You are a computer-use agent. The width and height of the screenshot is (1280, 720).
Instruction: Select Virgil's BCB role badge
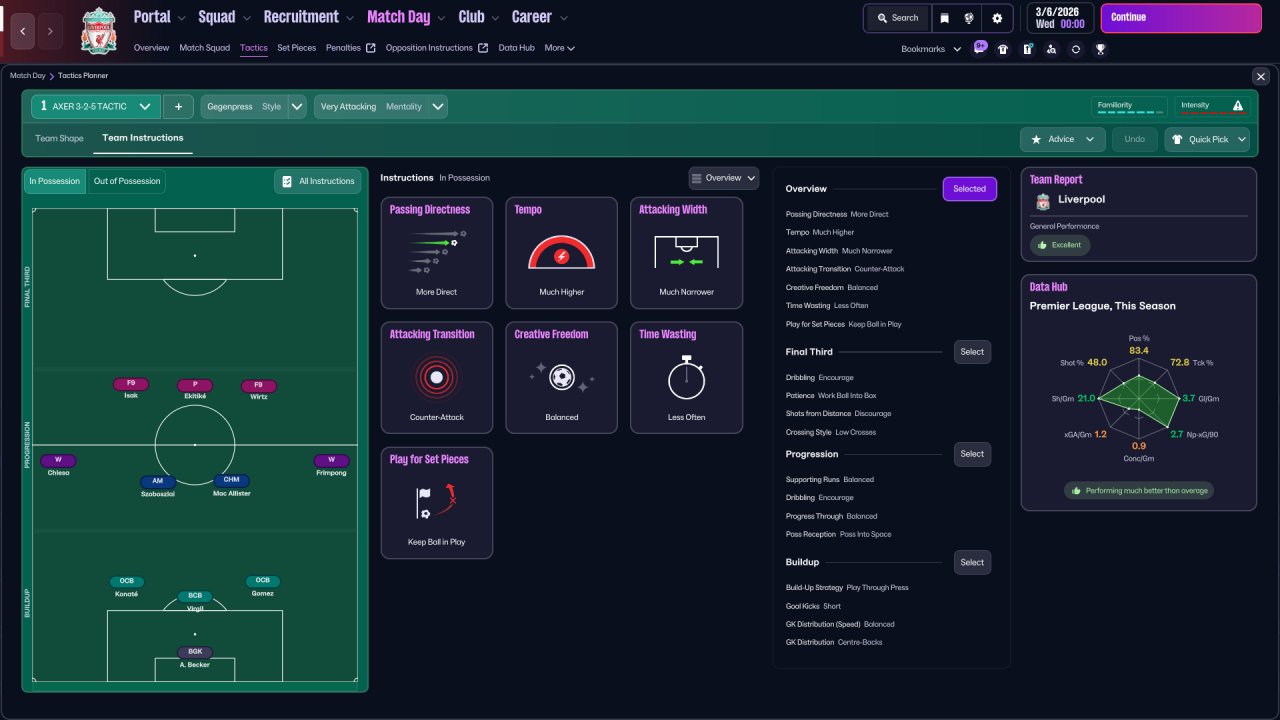coord(195,596)
